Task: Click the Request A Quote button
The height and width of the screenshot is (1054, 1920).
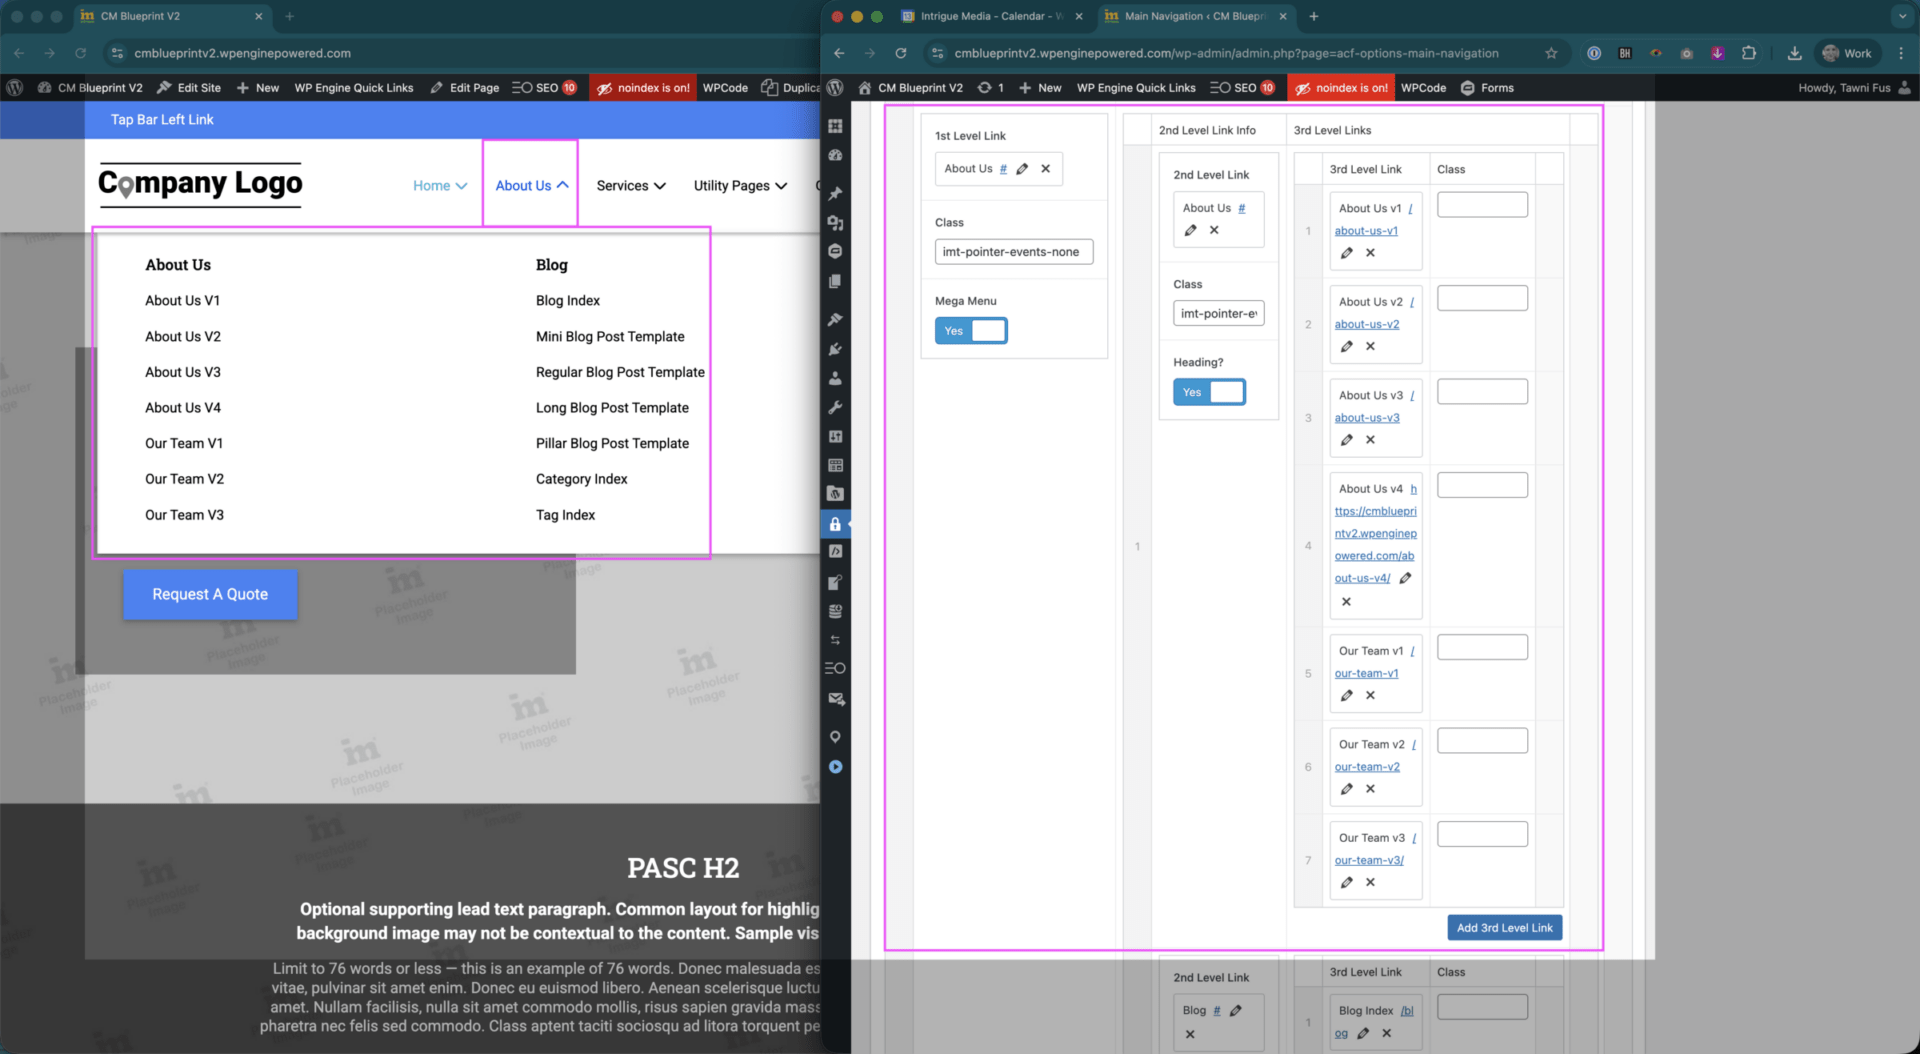Action: click(210, 594)
